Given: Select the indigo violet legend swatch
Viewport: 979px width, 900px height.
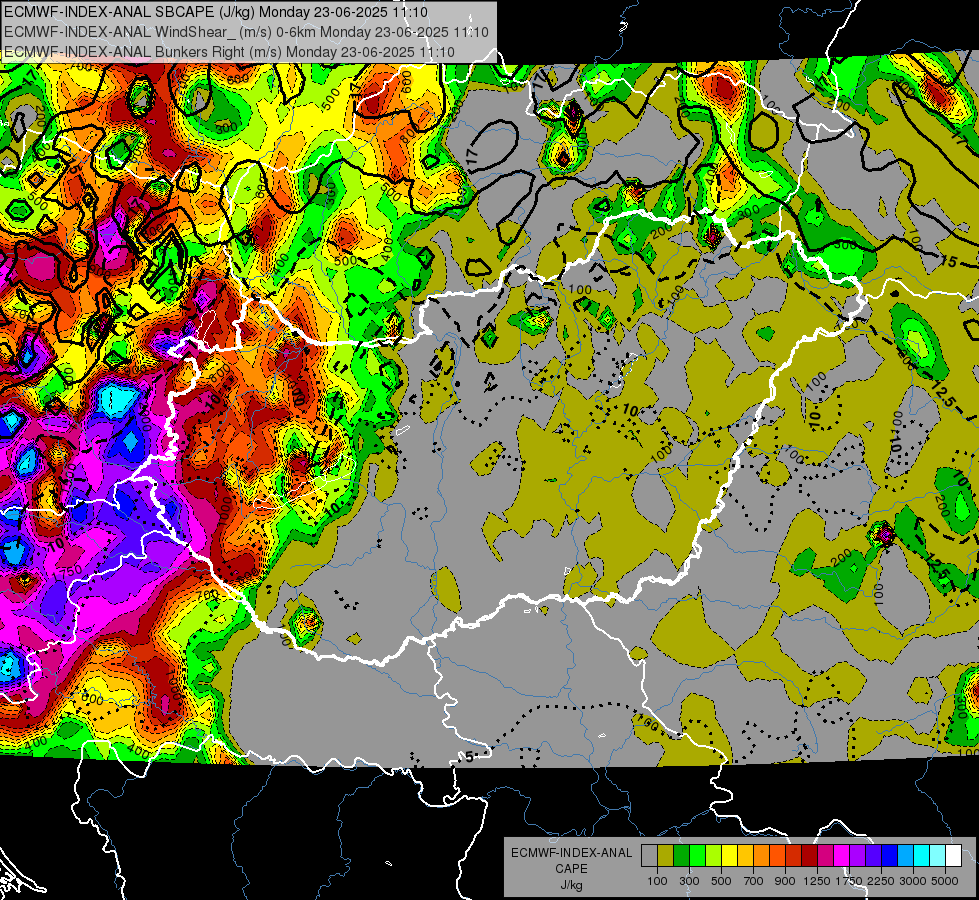Looking at the screenshot, I should click(x=873, y=856).
